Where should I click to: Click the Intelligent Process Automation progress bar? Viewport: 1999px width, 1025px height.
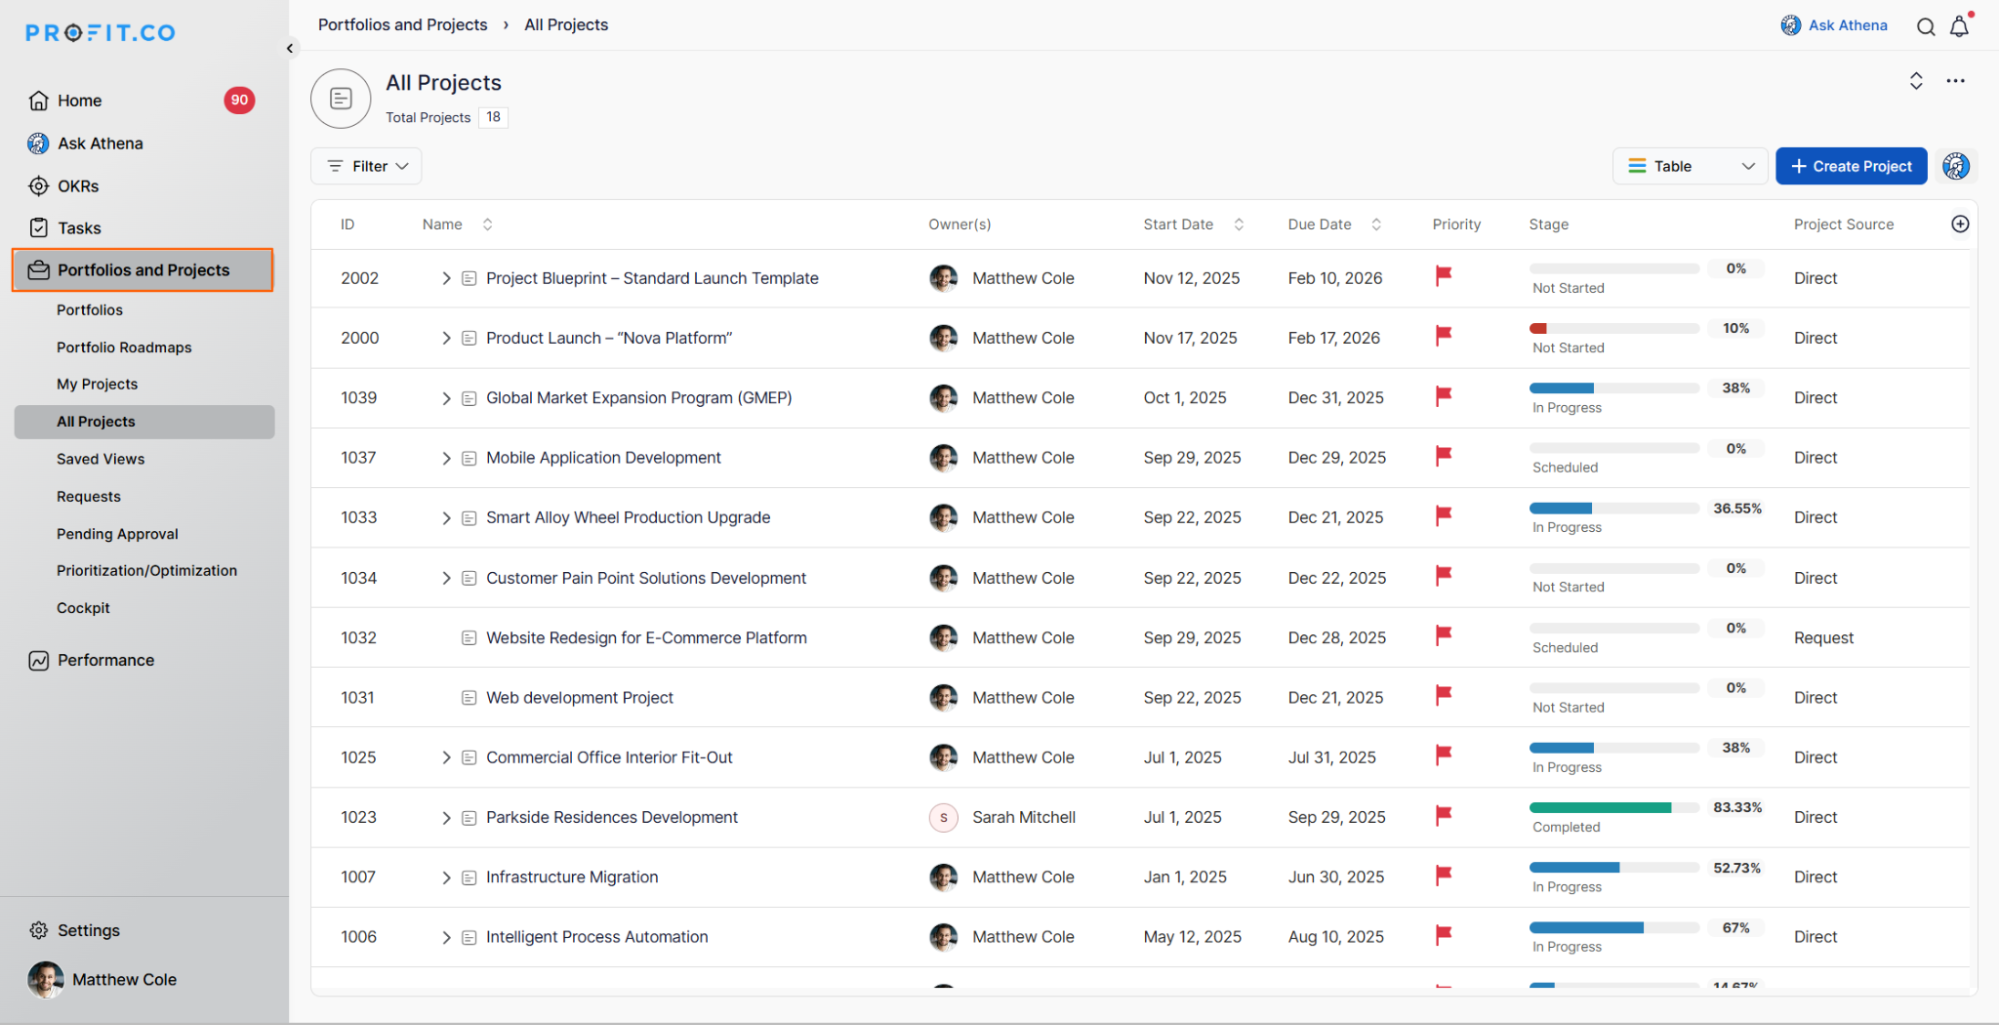tap(1613, 927)
